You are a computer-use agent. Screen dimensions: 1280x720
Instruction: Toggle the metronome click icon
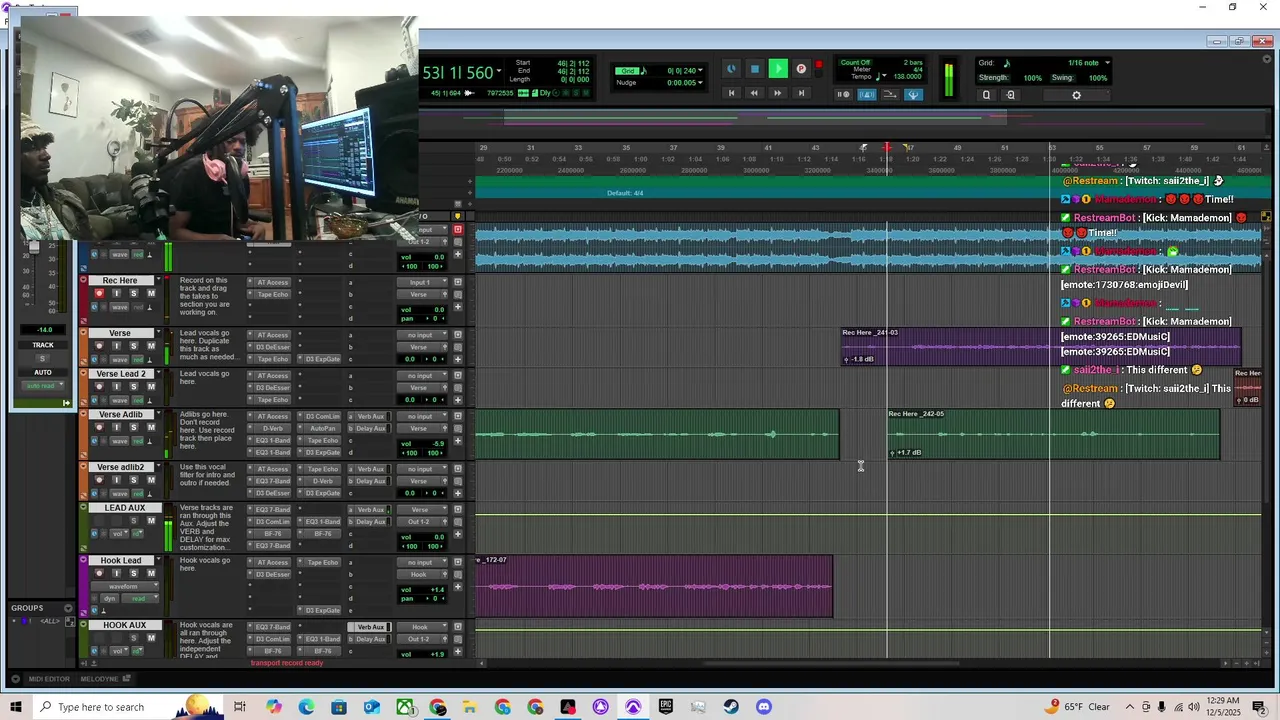coord(867,95)
